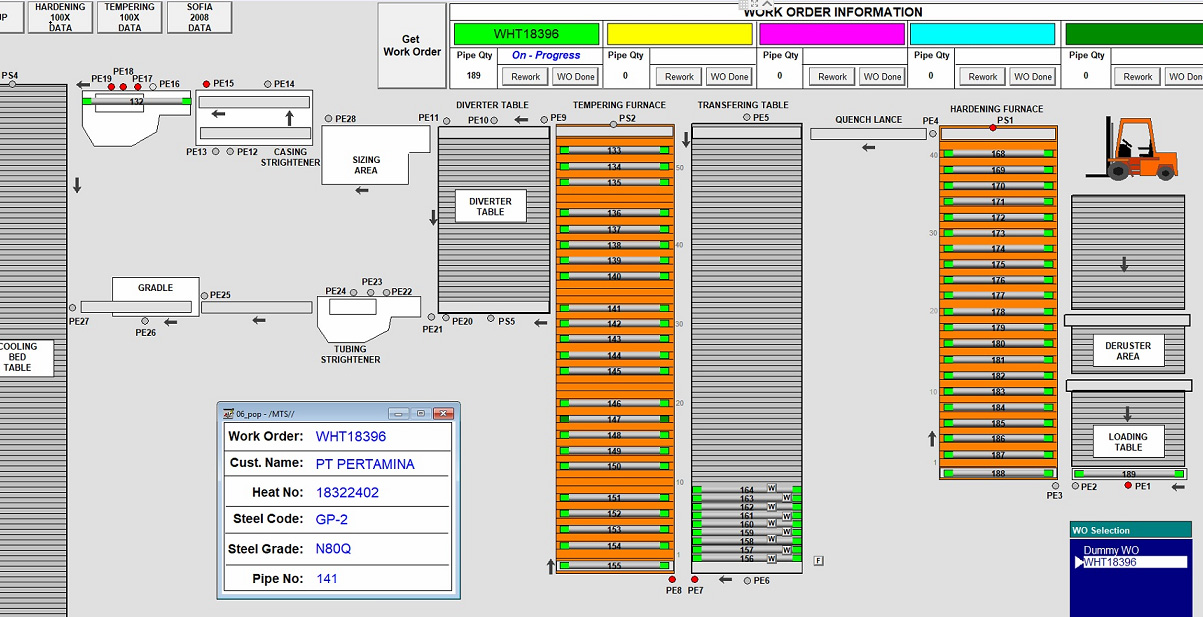Click the magenta work order color bar
Viewport: 1203px width, 617px height.
tap(832, 34)
